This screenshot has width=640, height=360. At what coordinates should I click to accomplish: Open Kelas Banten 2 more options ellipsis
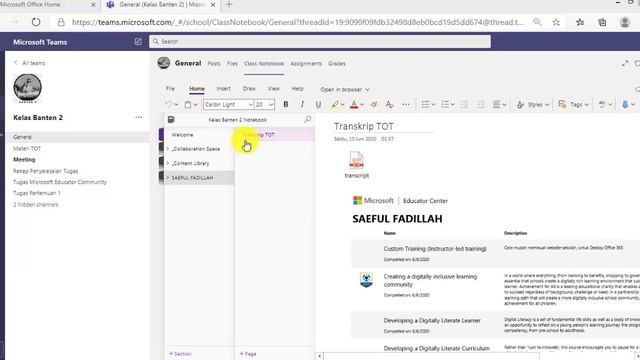click(x=139, y=117)
